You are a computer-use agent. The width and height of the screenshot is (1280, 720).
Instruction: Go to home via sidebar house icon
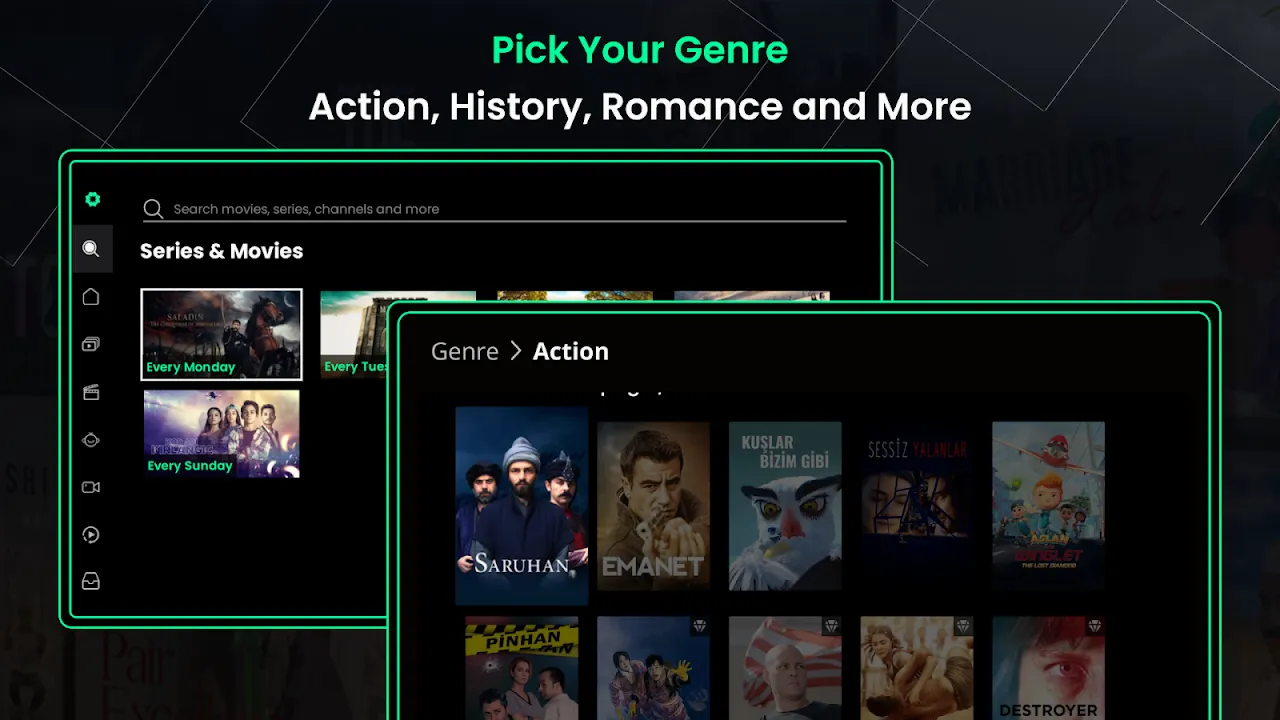pyautogui.click(x=91, y=297)
